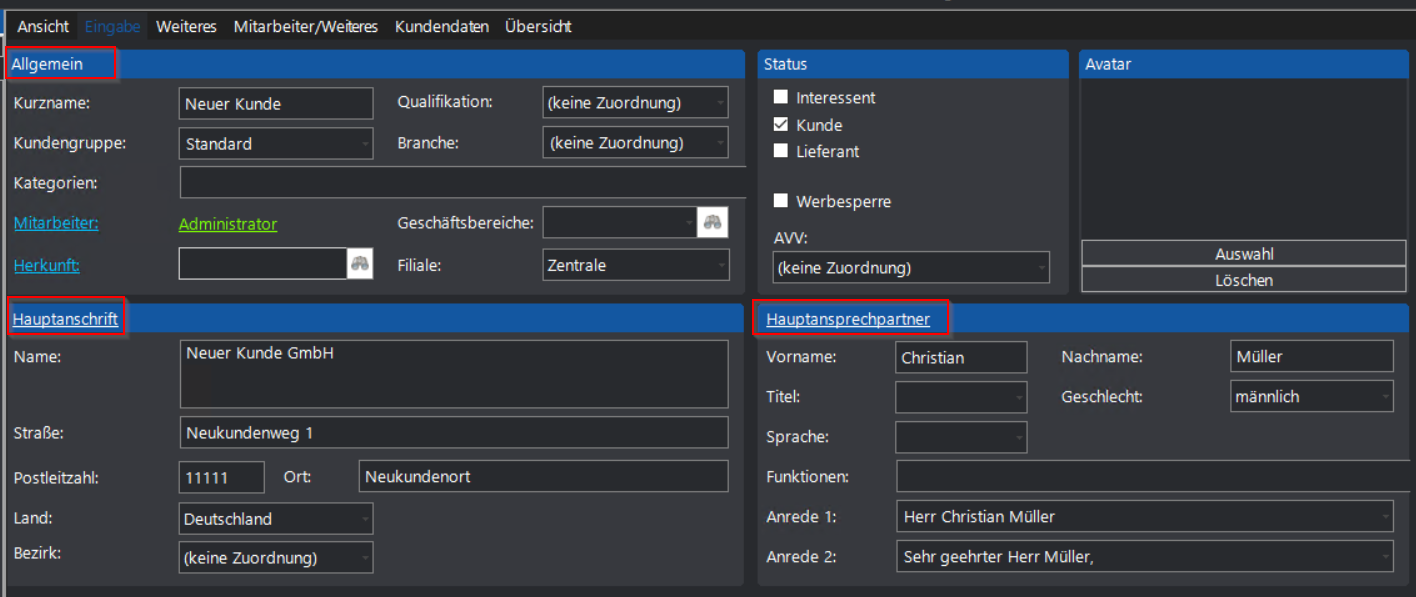Enable the Interessent checkbox
This screenshot has height=597, width=1416.
(781, 98)
